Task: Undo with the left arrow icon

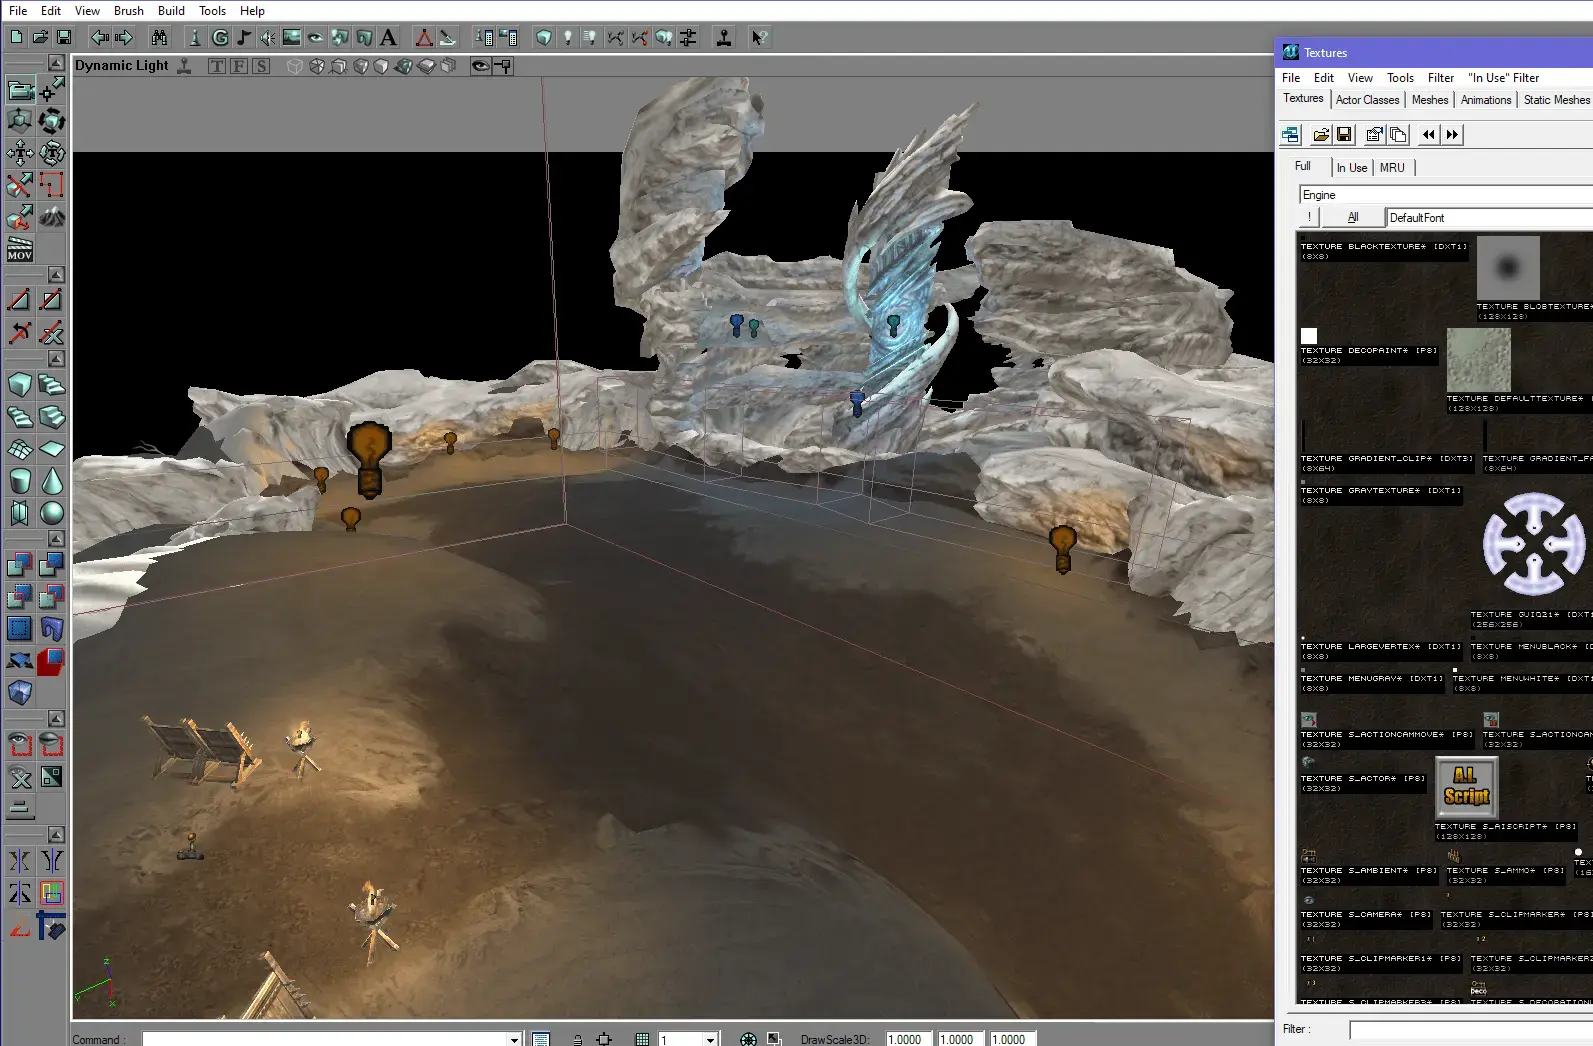Action: click(100, 38)
